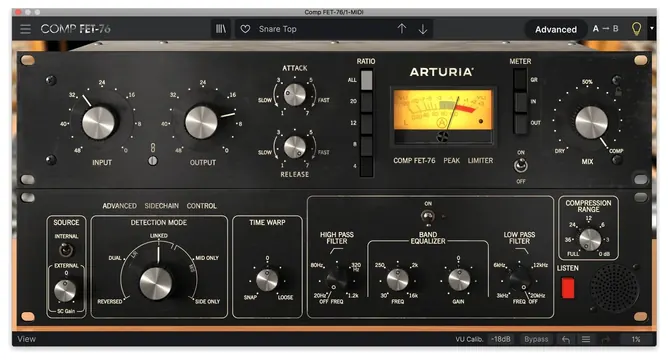The height and width of the screenshot is (360, 668).
Task: Select the MID ONLY detection label
Action: click(207, 258)
